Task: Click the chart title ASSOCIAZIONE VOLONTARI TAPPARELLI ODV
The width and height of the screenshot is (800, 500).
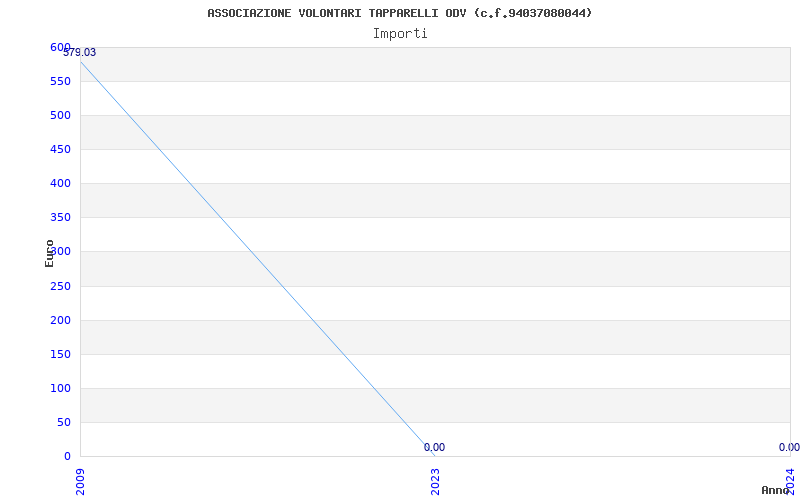Action: pos(399,13)
